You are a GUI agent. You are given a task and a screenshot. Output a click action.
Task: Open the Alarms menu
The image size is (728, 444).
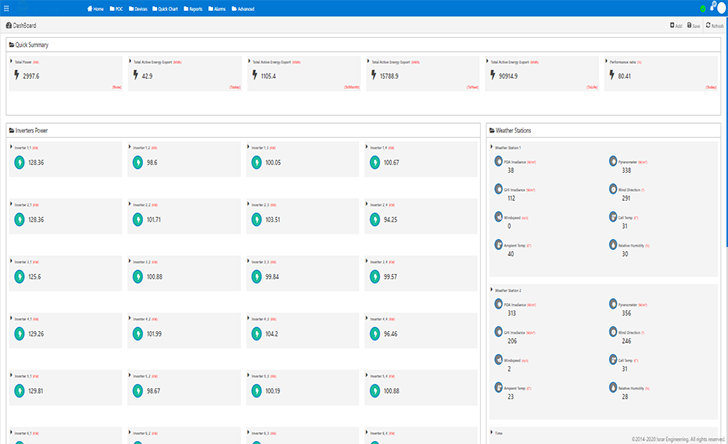tap(217, 9)
